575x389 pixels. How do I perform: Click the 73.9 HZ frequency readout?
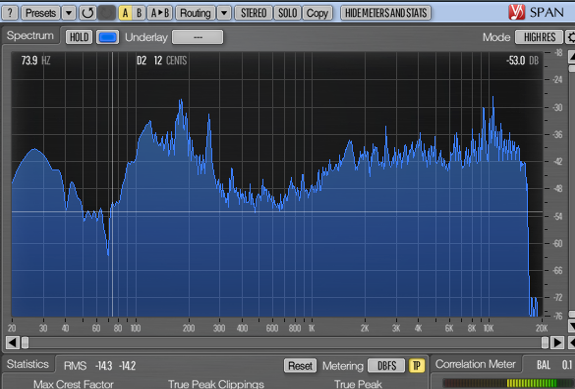(x=36, y=60)
